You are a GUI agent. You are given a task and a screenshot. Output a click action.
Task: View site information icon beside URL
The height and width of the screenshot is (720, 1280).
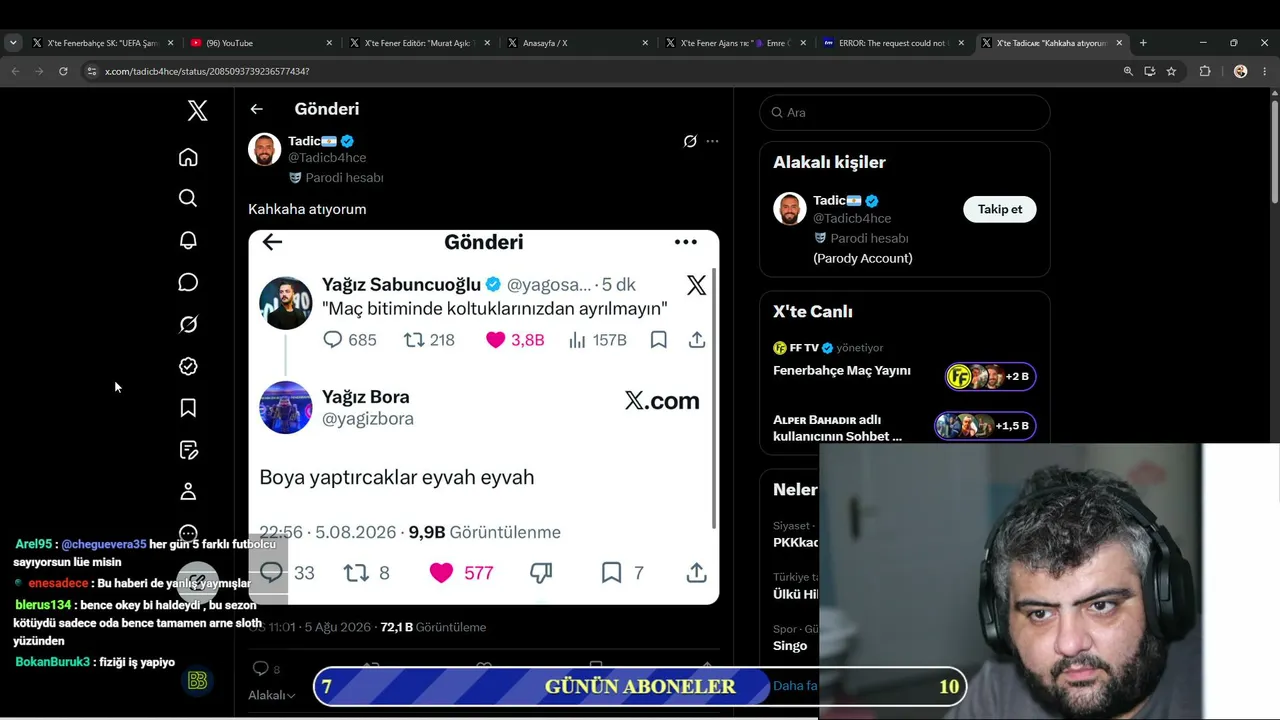tap(92, 71)
